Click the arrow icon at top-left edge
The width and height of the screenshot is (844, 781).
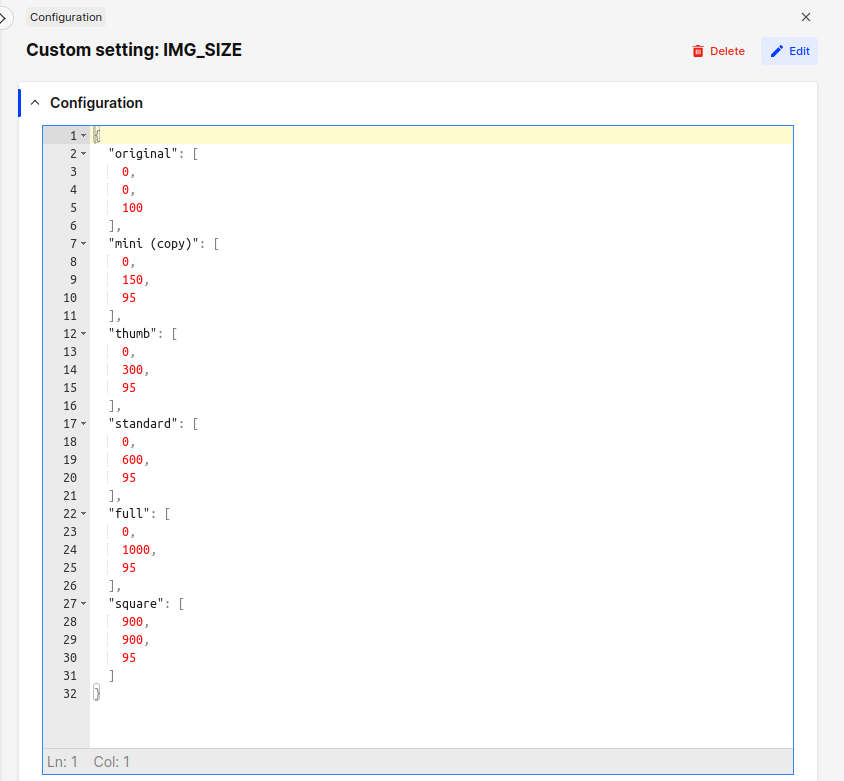coord(4,17)
